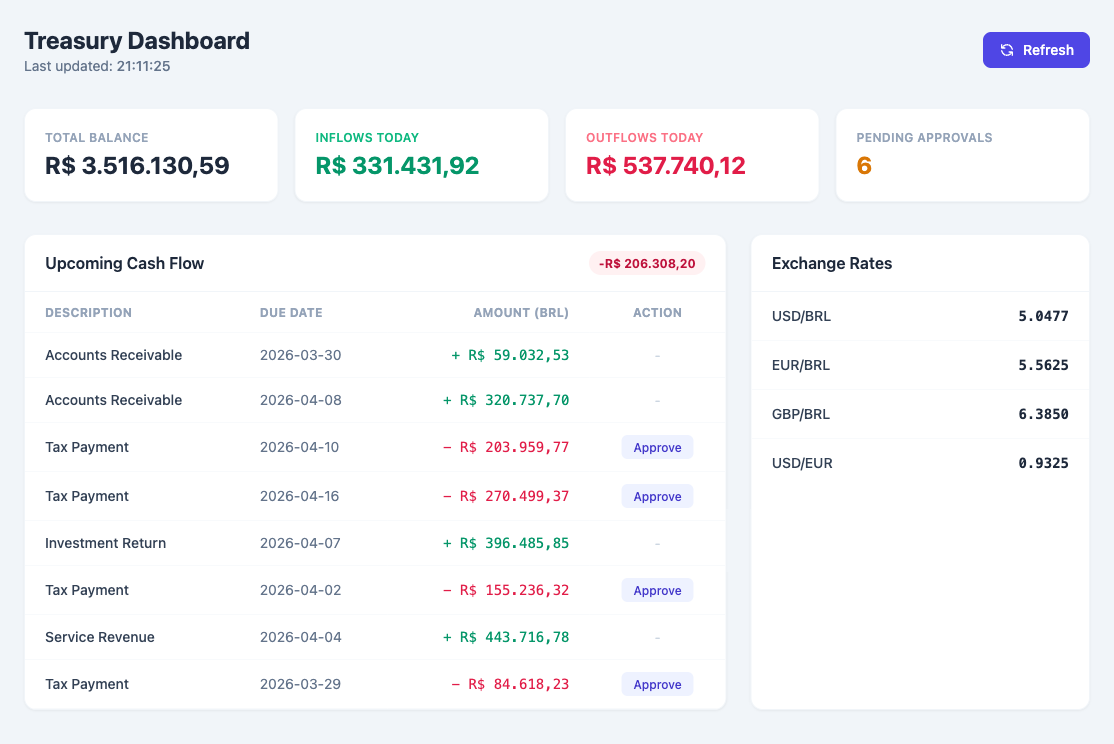Viewport: 1114px width, 744px height.
Task: Select the Outflows Today summary card
Action: coord(692,155)
